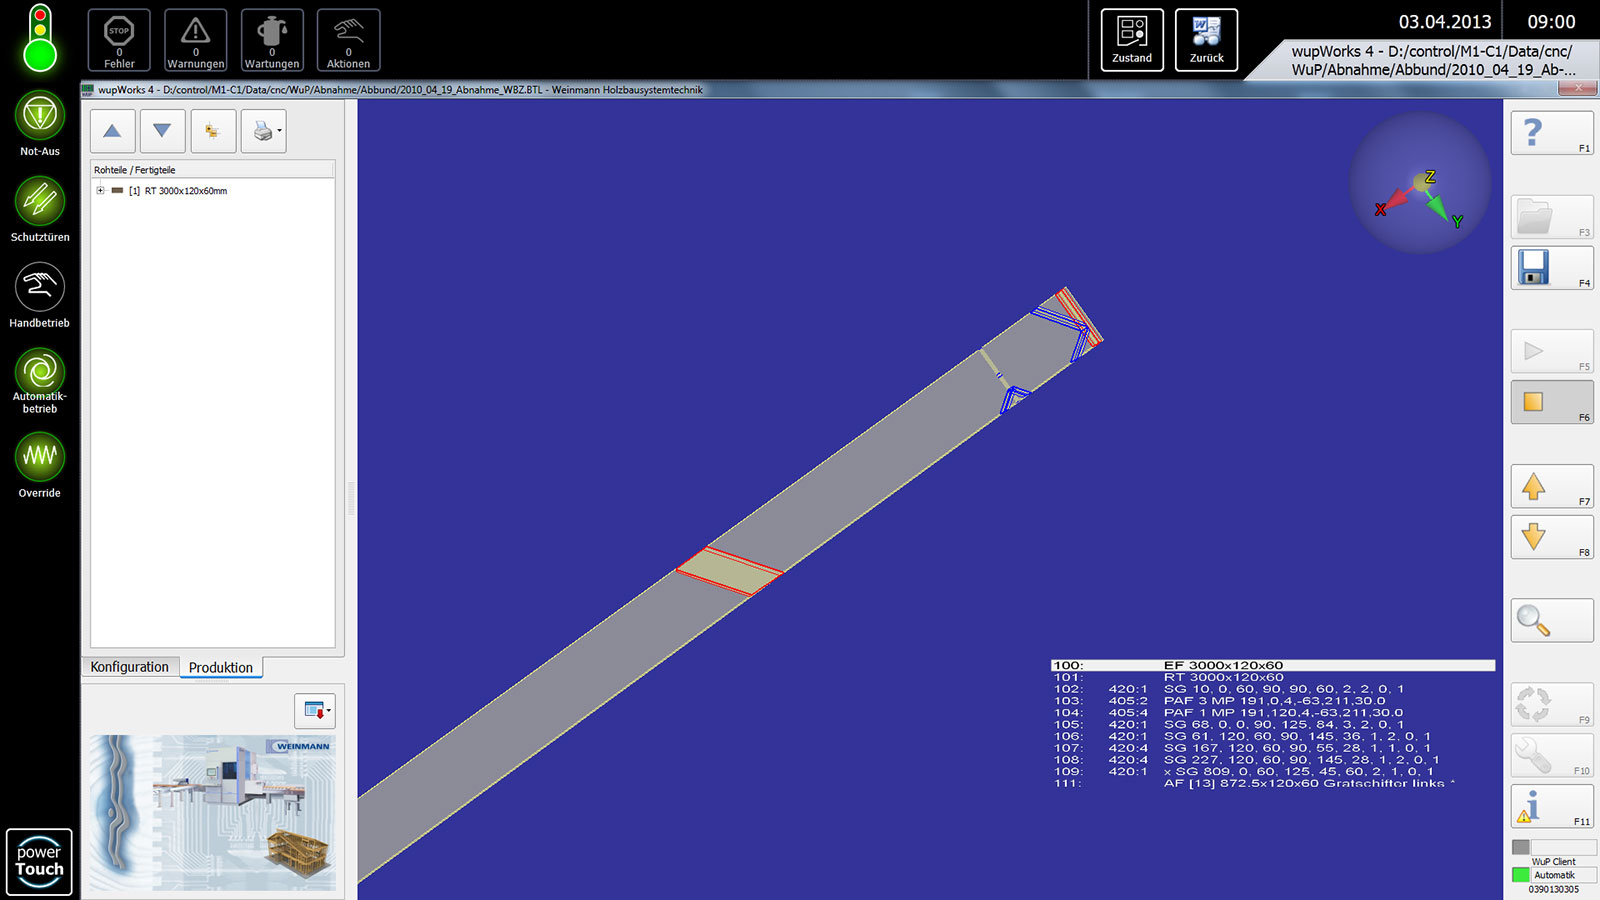This screenshot has width=1600, height=900.
Task: Click the Zustand status button
Action: (x=1132, y=40)
